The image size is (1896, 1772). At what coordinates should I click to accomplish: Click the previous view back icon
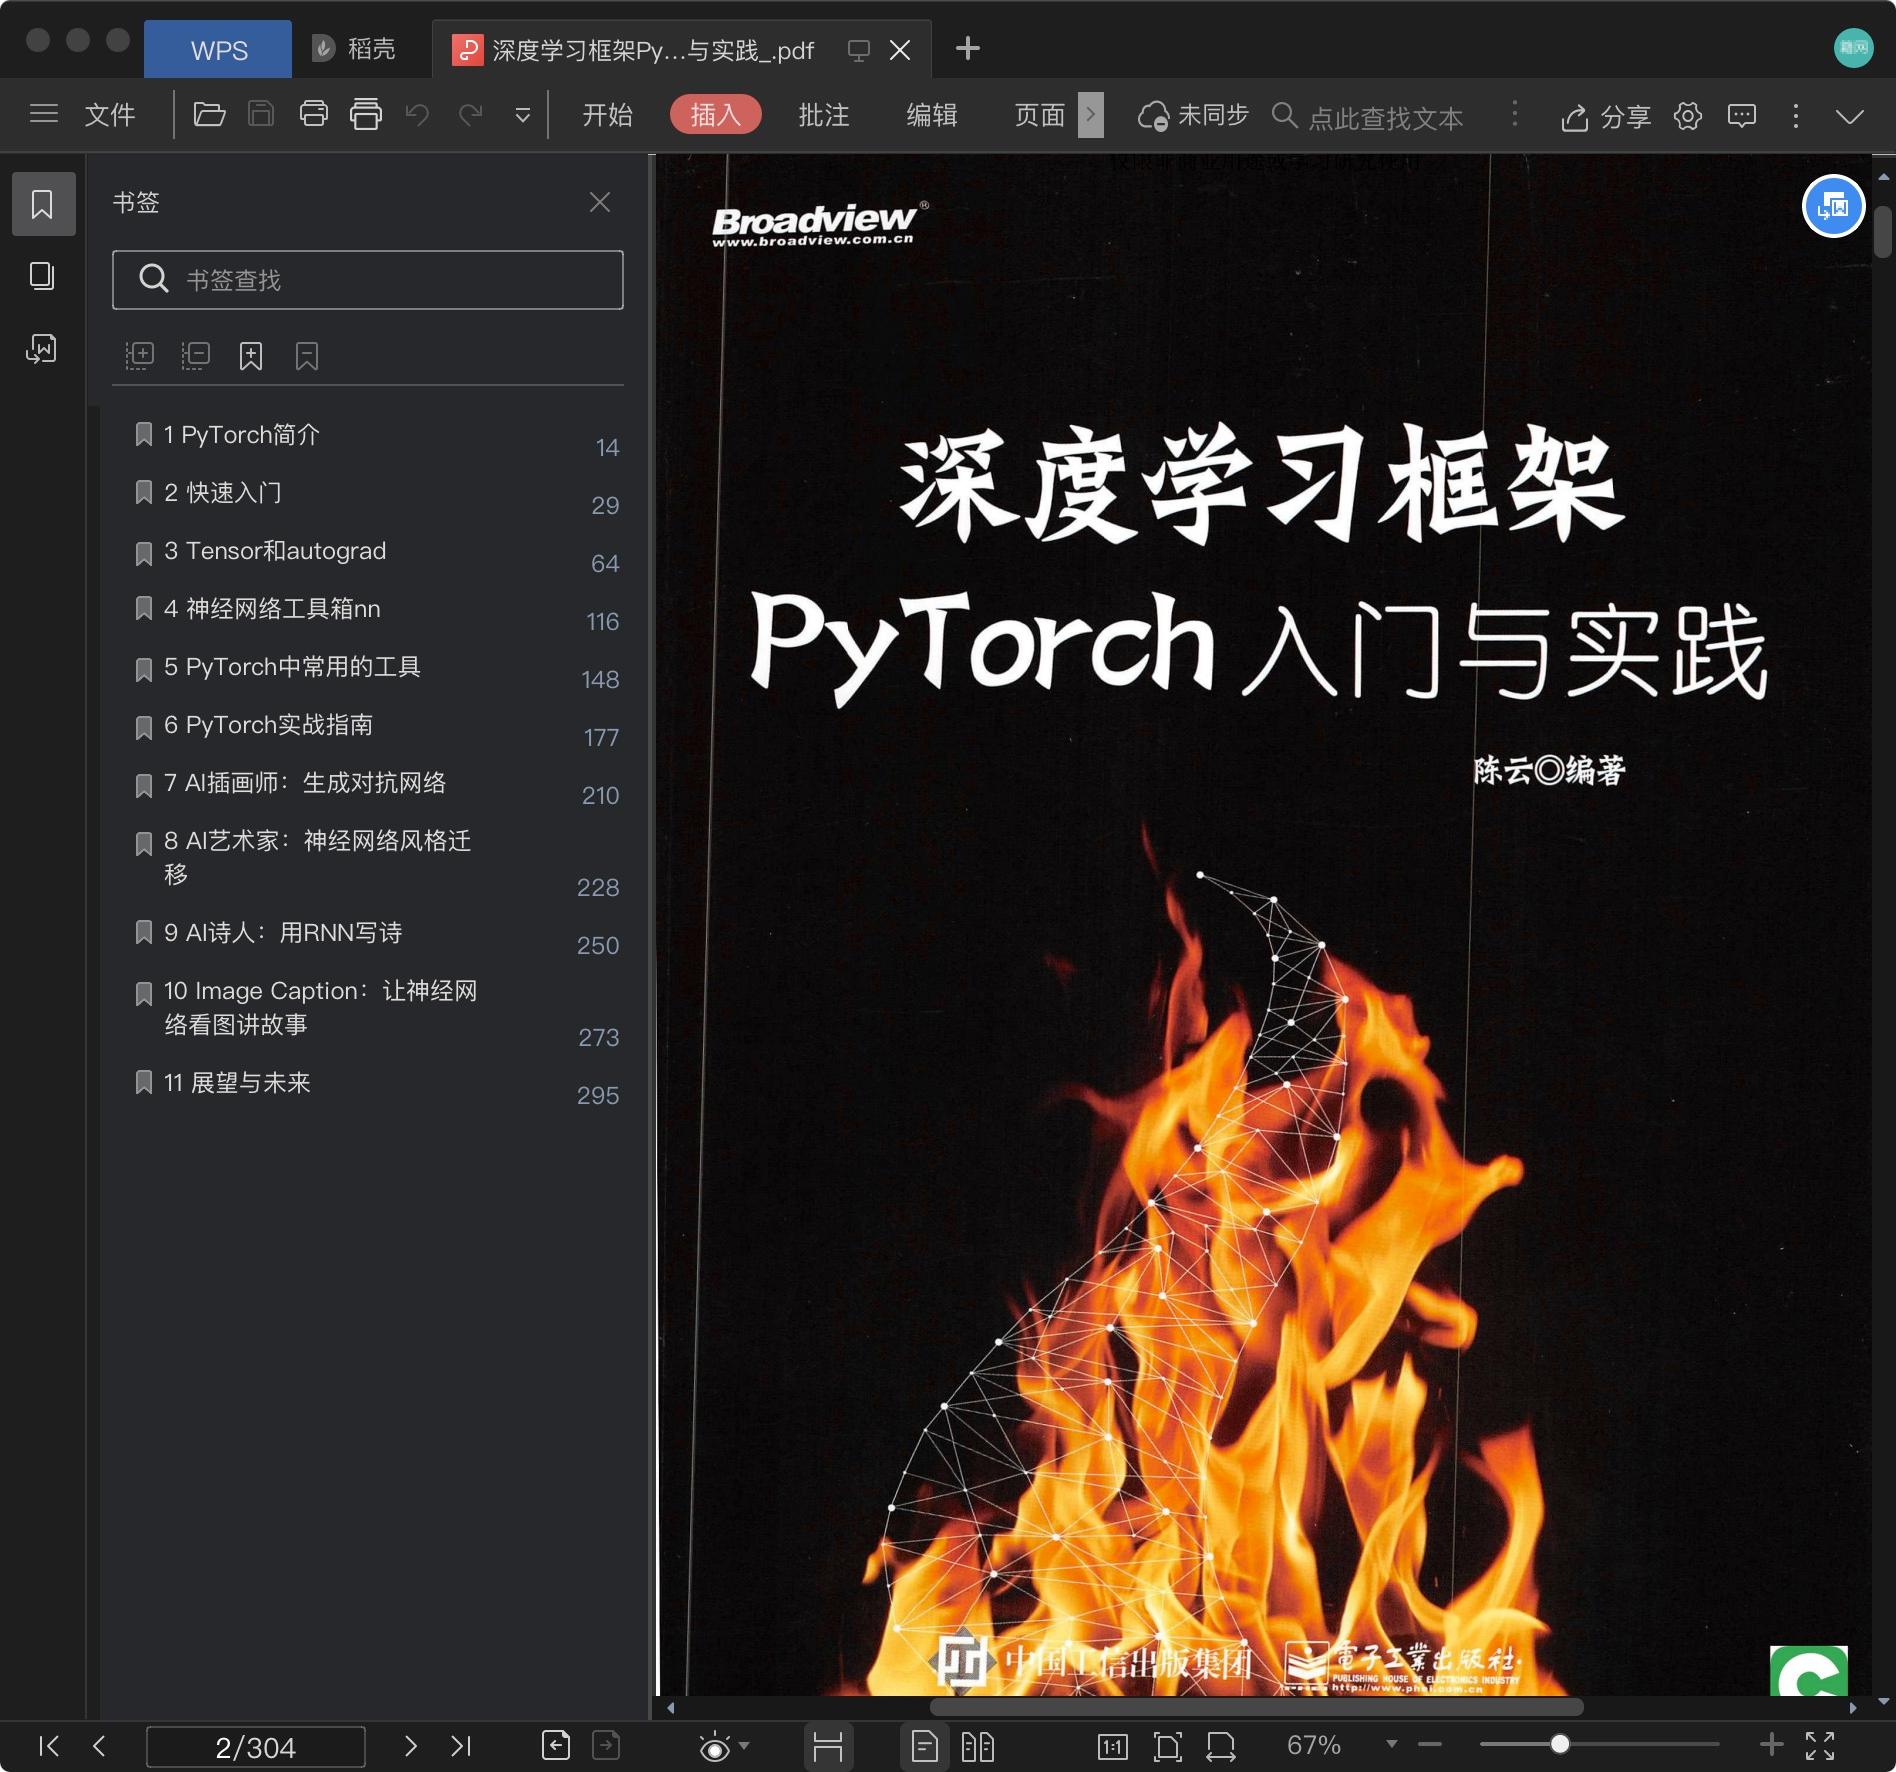click(556, 1745)
